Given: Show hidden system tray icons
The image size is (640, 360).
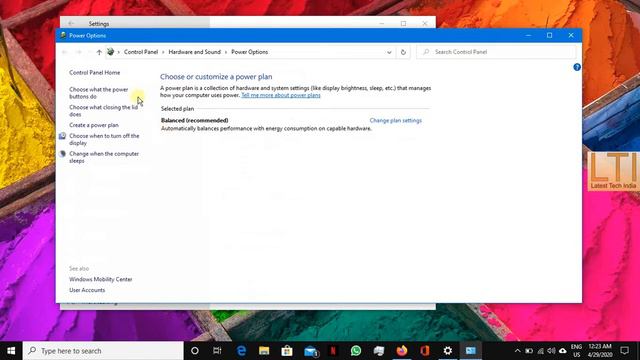Looking at the screenshot, I should [518, 351].
